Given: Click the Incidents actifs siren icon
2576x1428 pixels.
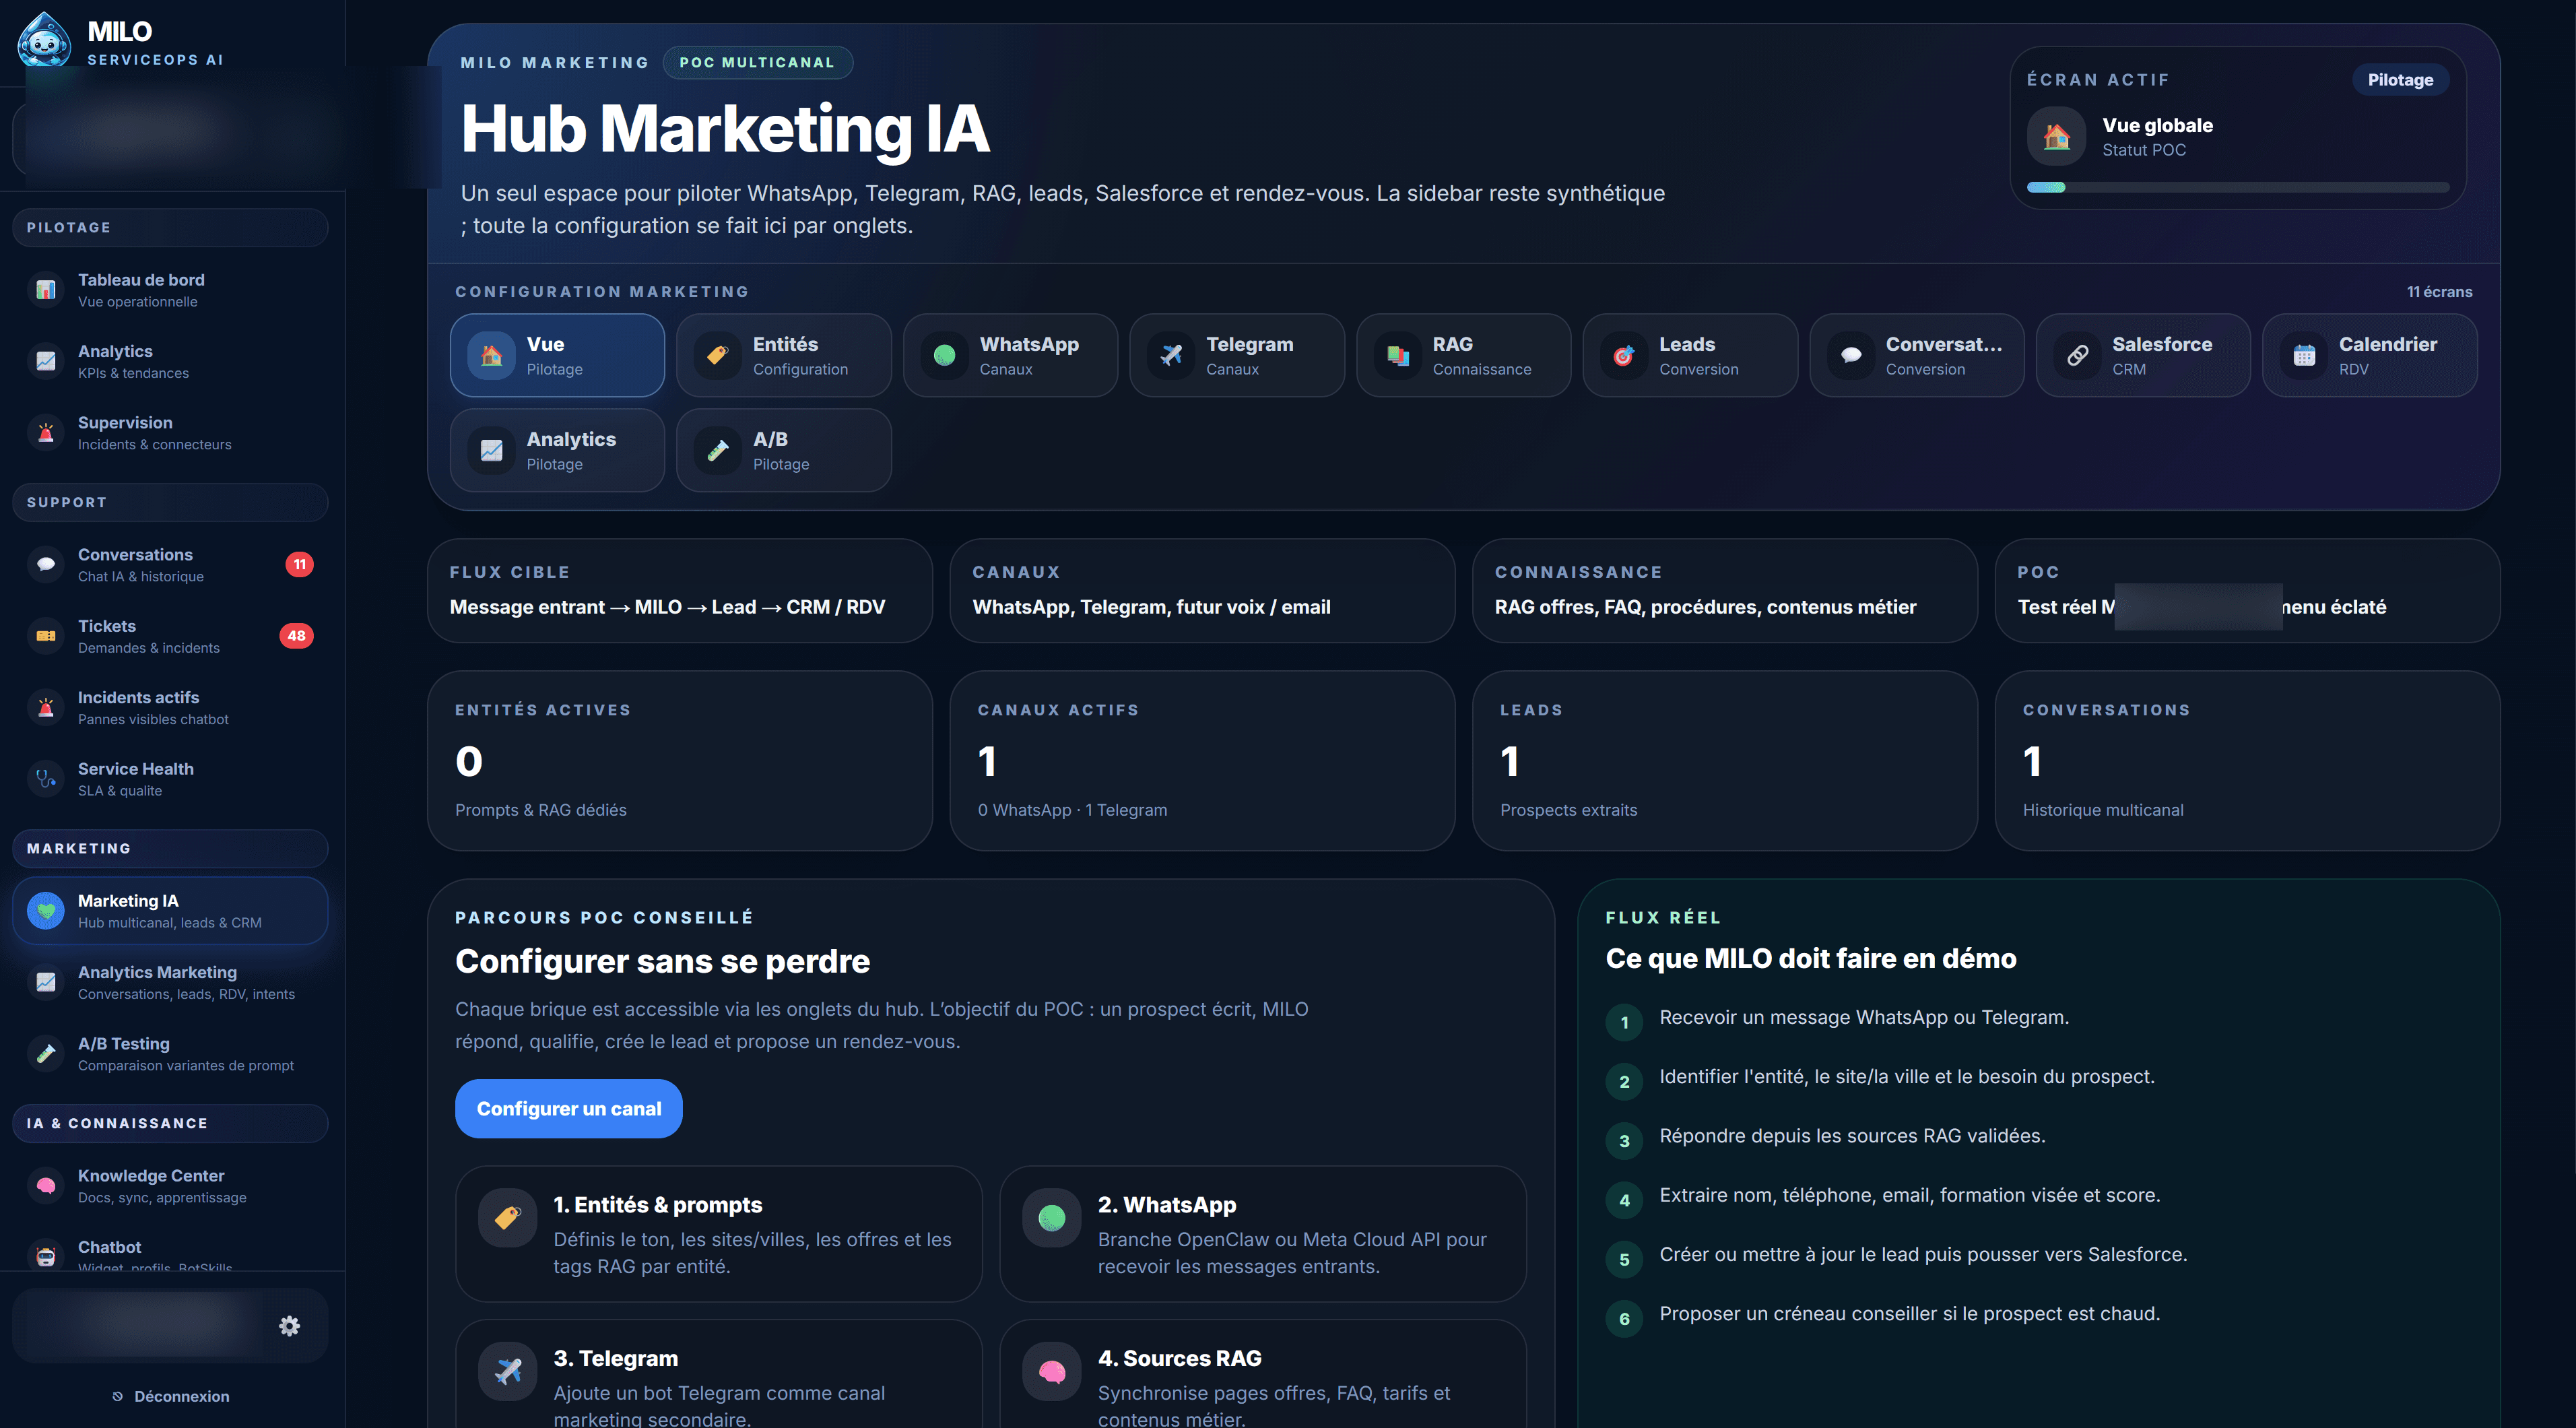Looking at the screenshot, I should pos(46,708).
